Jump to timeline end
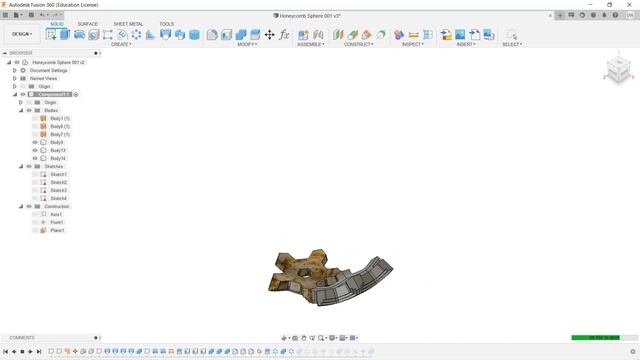This screenshot has width=640, height=360. pyautogui.click(x=39, y=351)
